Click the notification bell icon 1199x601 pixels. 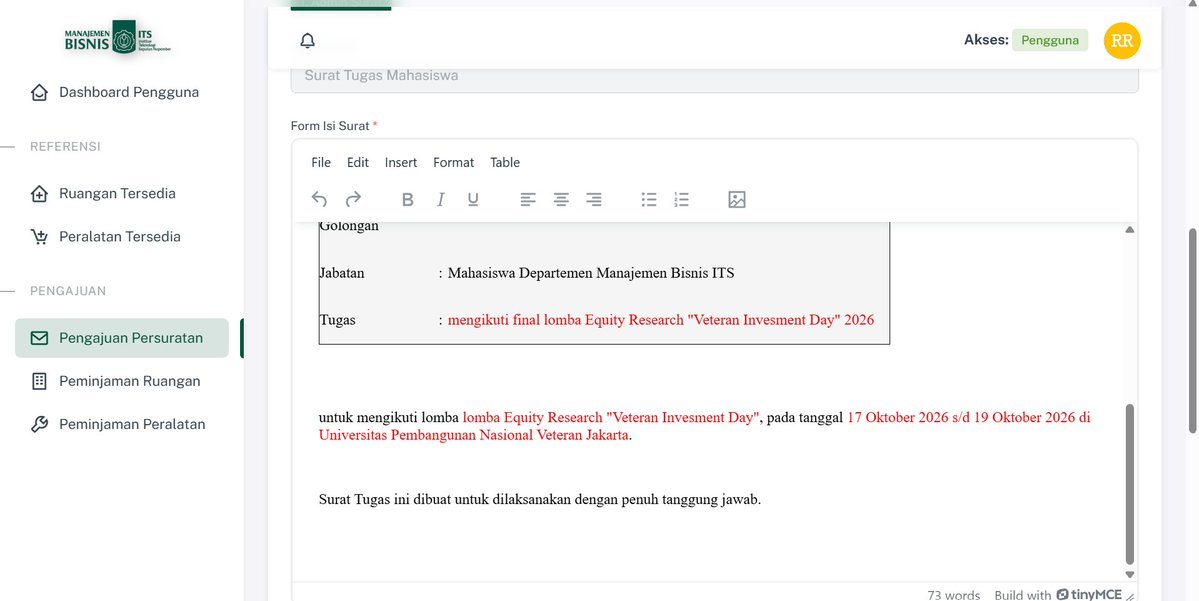tap(307, 41)
